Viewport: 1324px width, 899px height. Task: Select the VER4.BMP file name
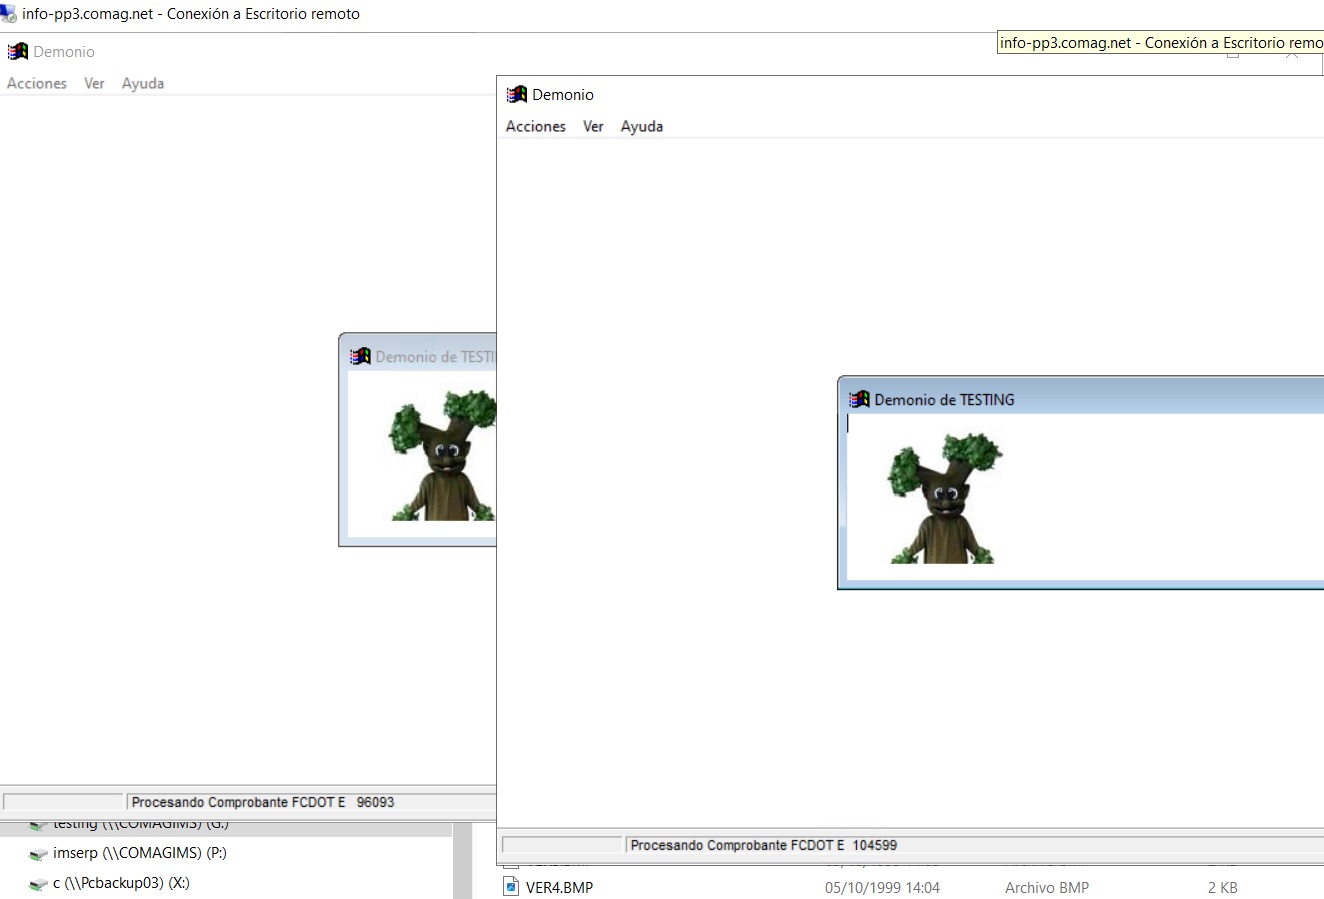tap(559, 887)
